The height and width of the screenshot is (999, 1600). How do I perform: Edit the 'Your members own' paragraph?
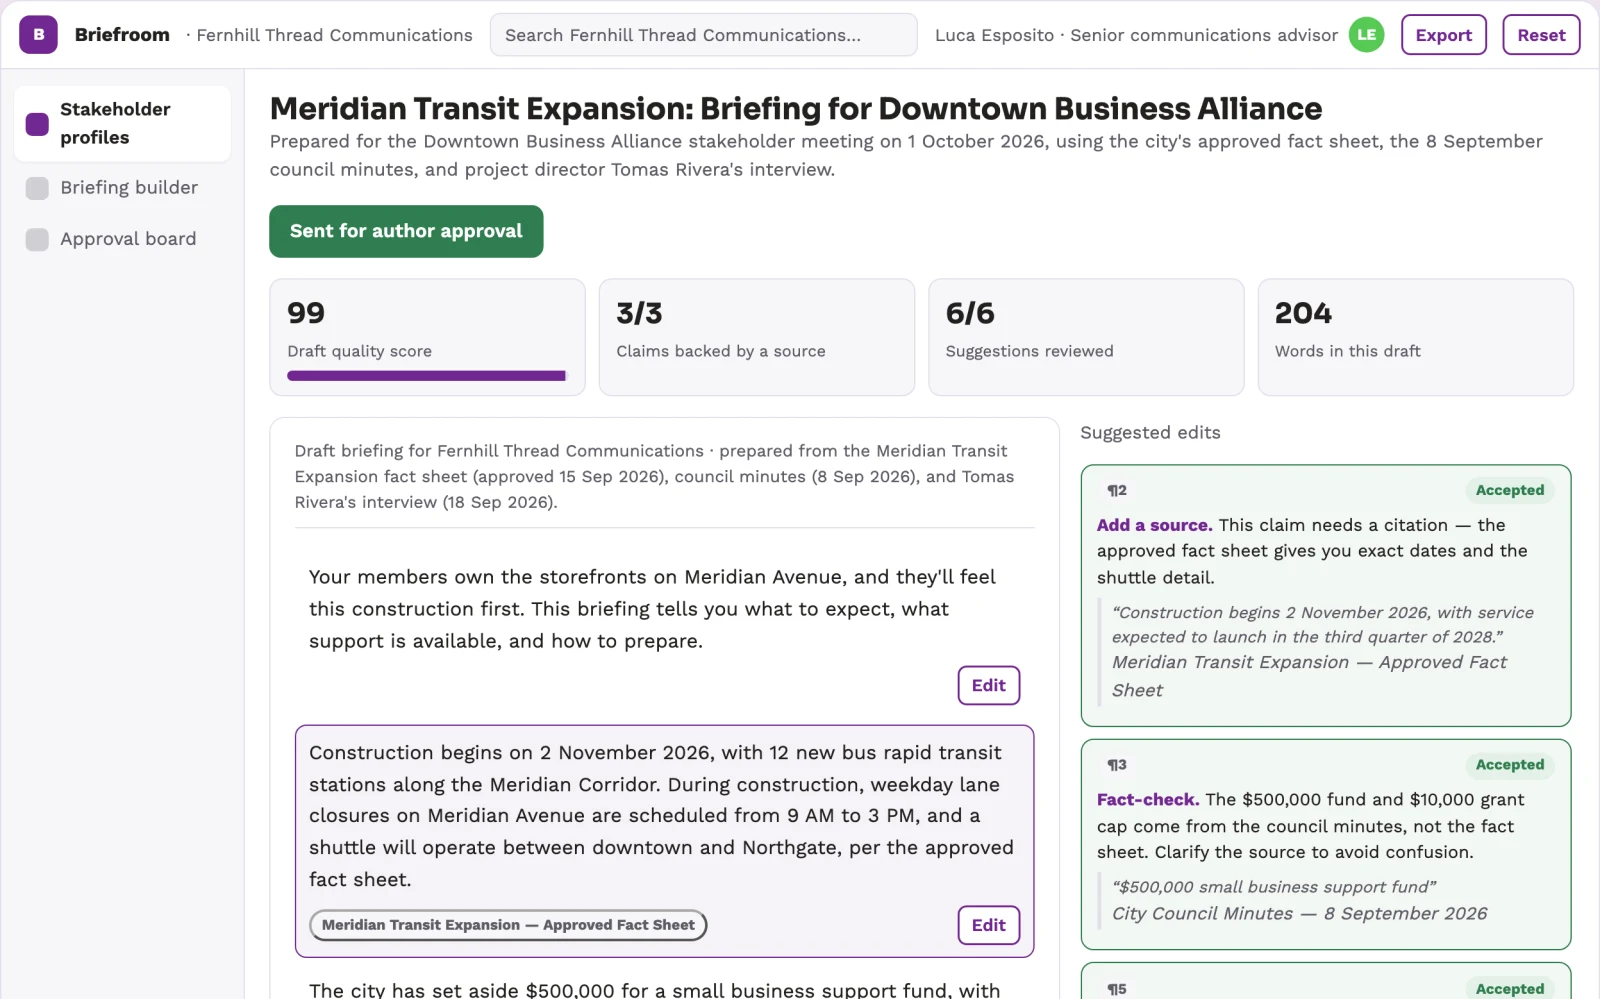coord(988,685)
